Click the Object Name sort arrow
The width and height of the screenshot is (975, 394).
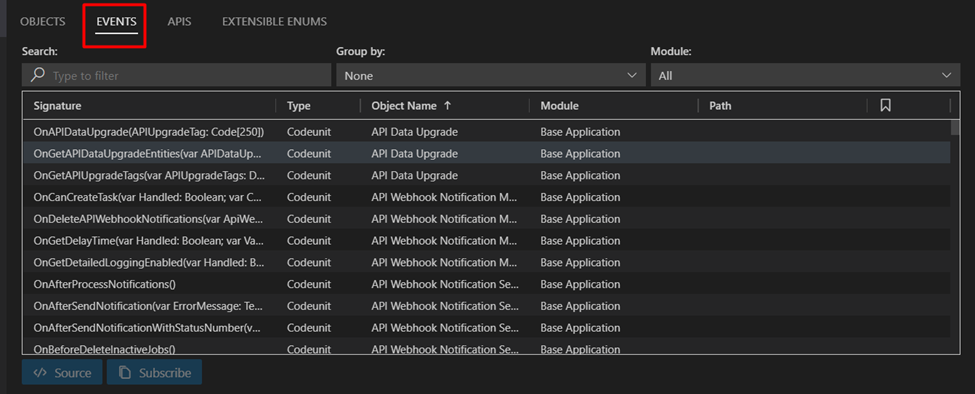pyautogui.click(x=447, y=106)
